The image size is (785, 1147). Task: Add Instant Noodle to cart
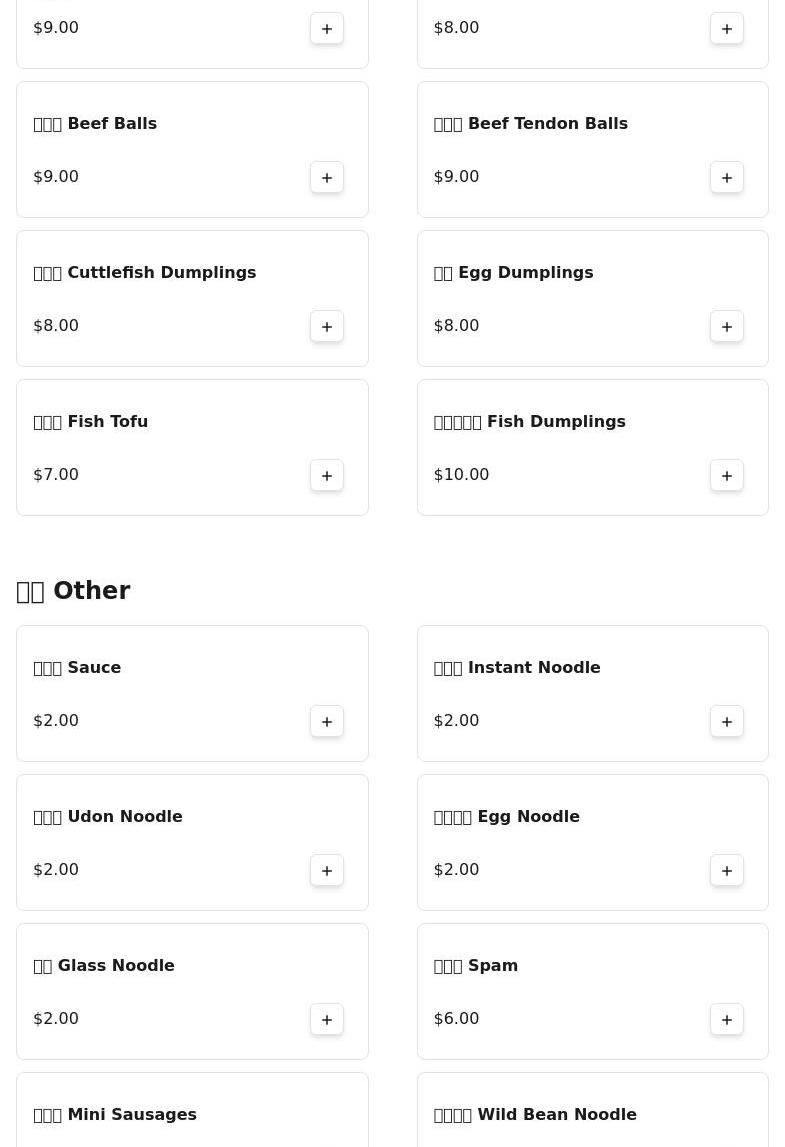727,721
